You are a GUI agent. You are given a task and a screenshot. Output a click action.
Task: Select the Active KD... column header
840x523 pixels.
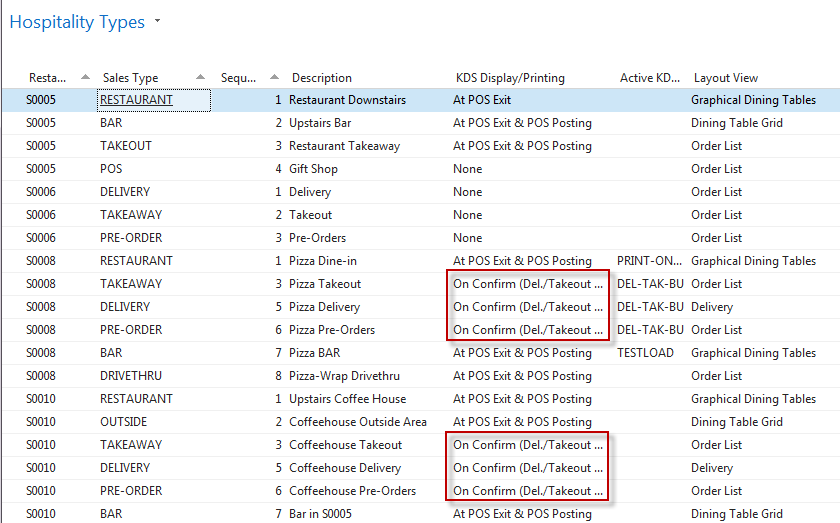[x=650, y=78]
